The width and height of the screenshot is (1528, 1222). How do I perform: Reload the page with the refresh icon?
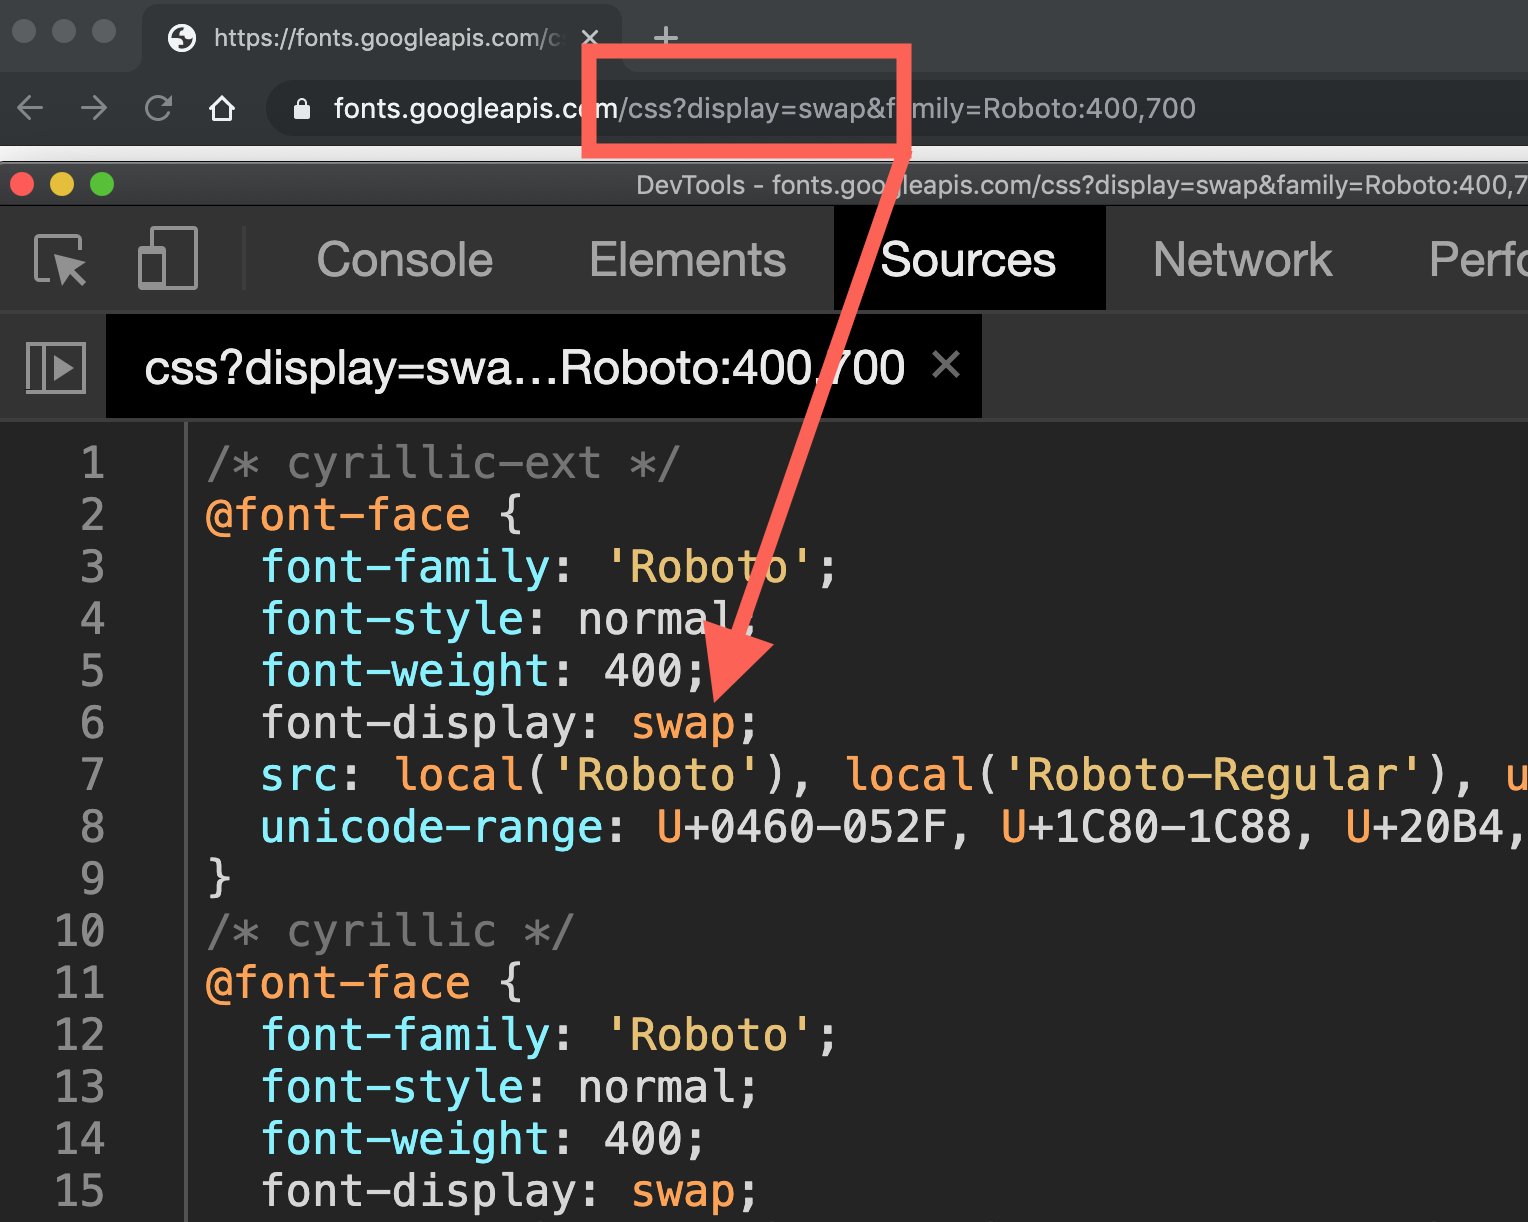[x=158, y=107]
